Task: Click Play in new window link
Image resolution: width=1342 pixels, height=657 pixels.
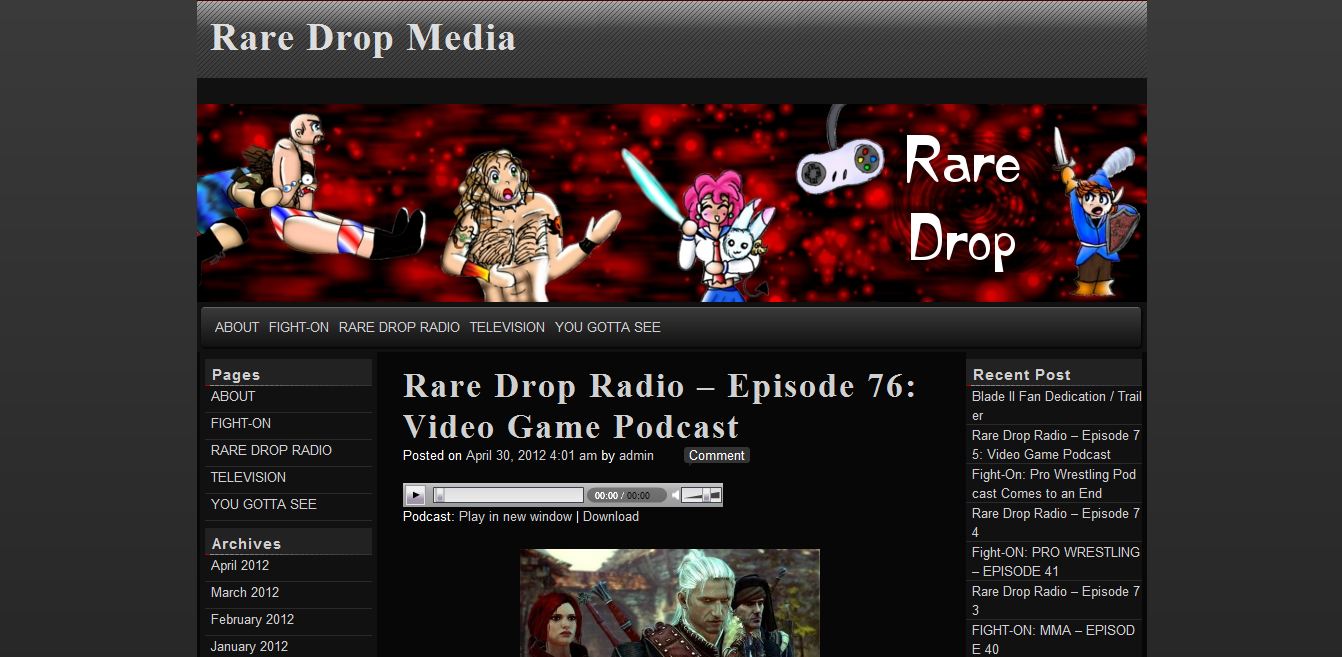Action: [515, 516]
